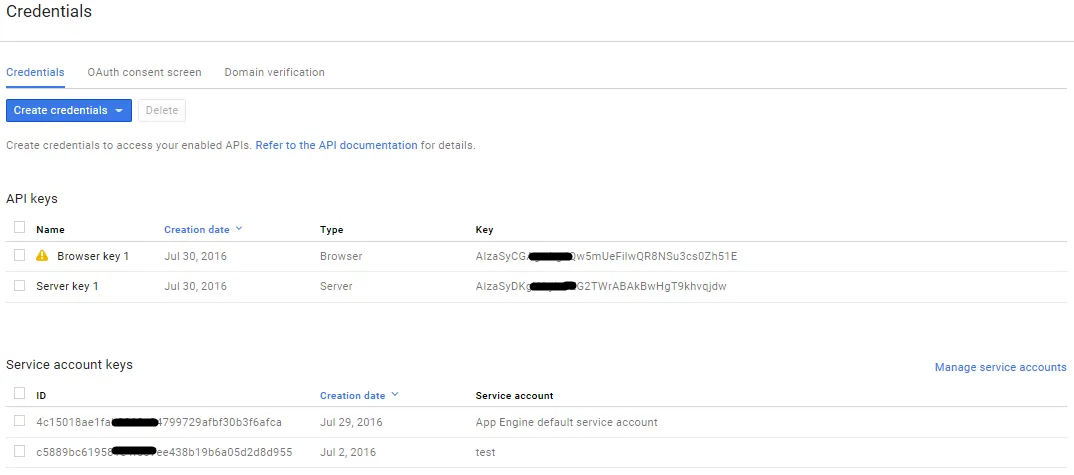Follow the Refer to the API documentation link
Image resolution: width=1074 pixels, height=475 pixels.
point(336,145)
